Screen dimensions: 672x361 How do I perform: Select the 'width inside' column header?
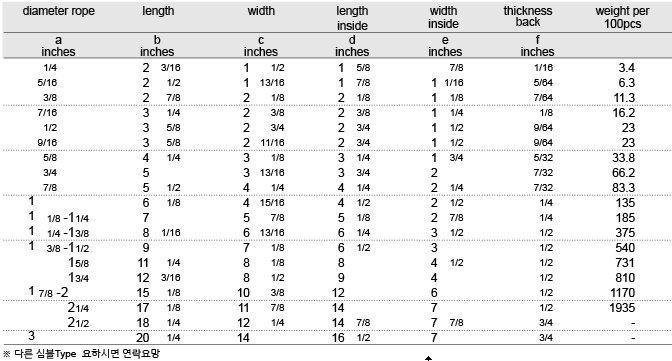(x=443, y=17)
